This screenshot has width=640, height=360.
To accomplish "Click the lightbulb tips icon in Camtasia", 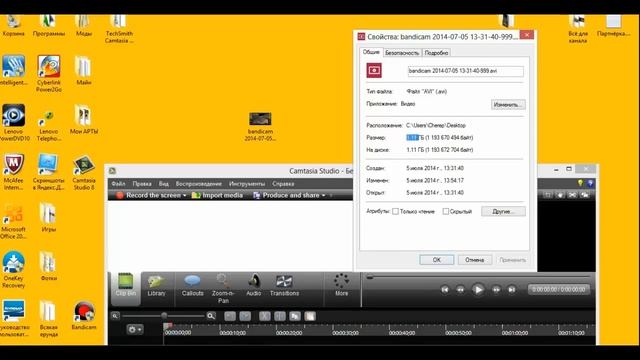I will (x=580, y=184).
